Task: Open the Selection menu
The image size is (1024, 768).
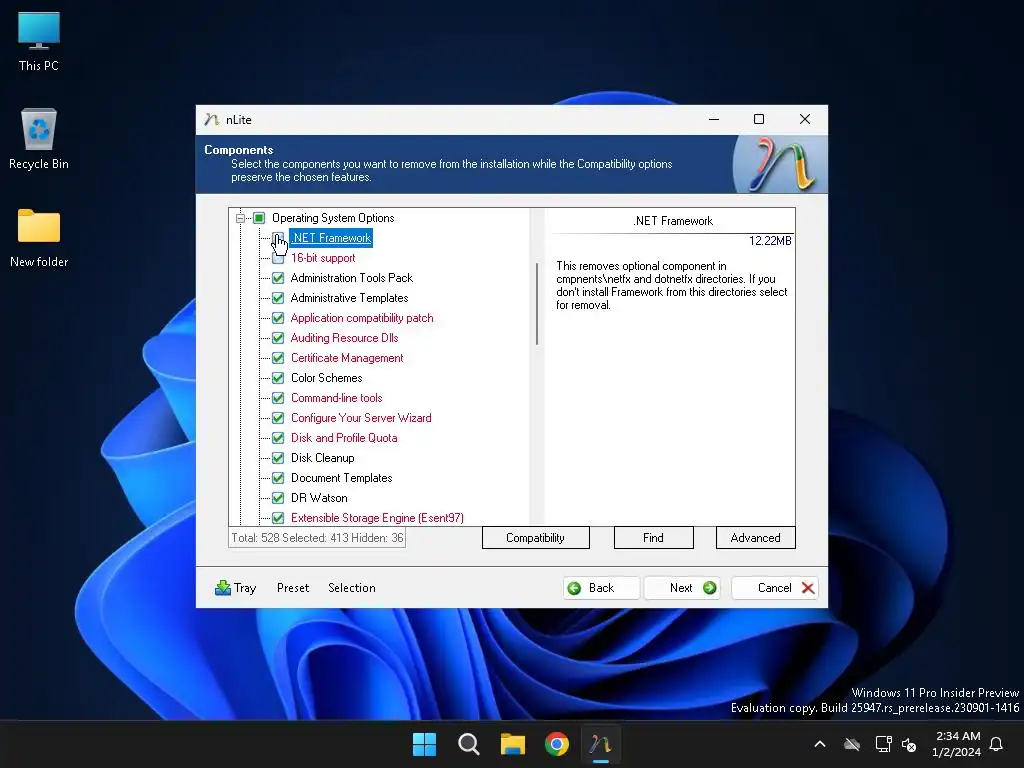Action: pyautogui.click(x=351, y=588)
